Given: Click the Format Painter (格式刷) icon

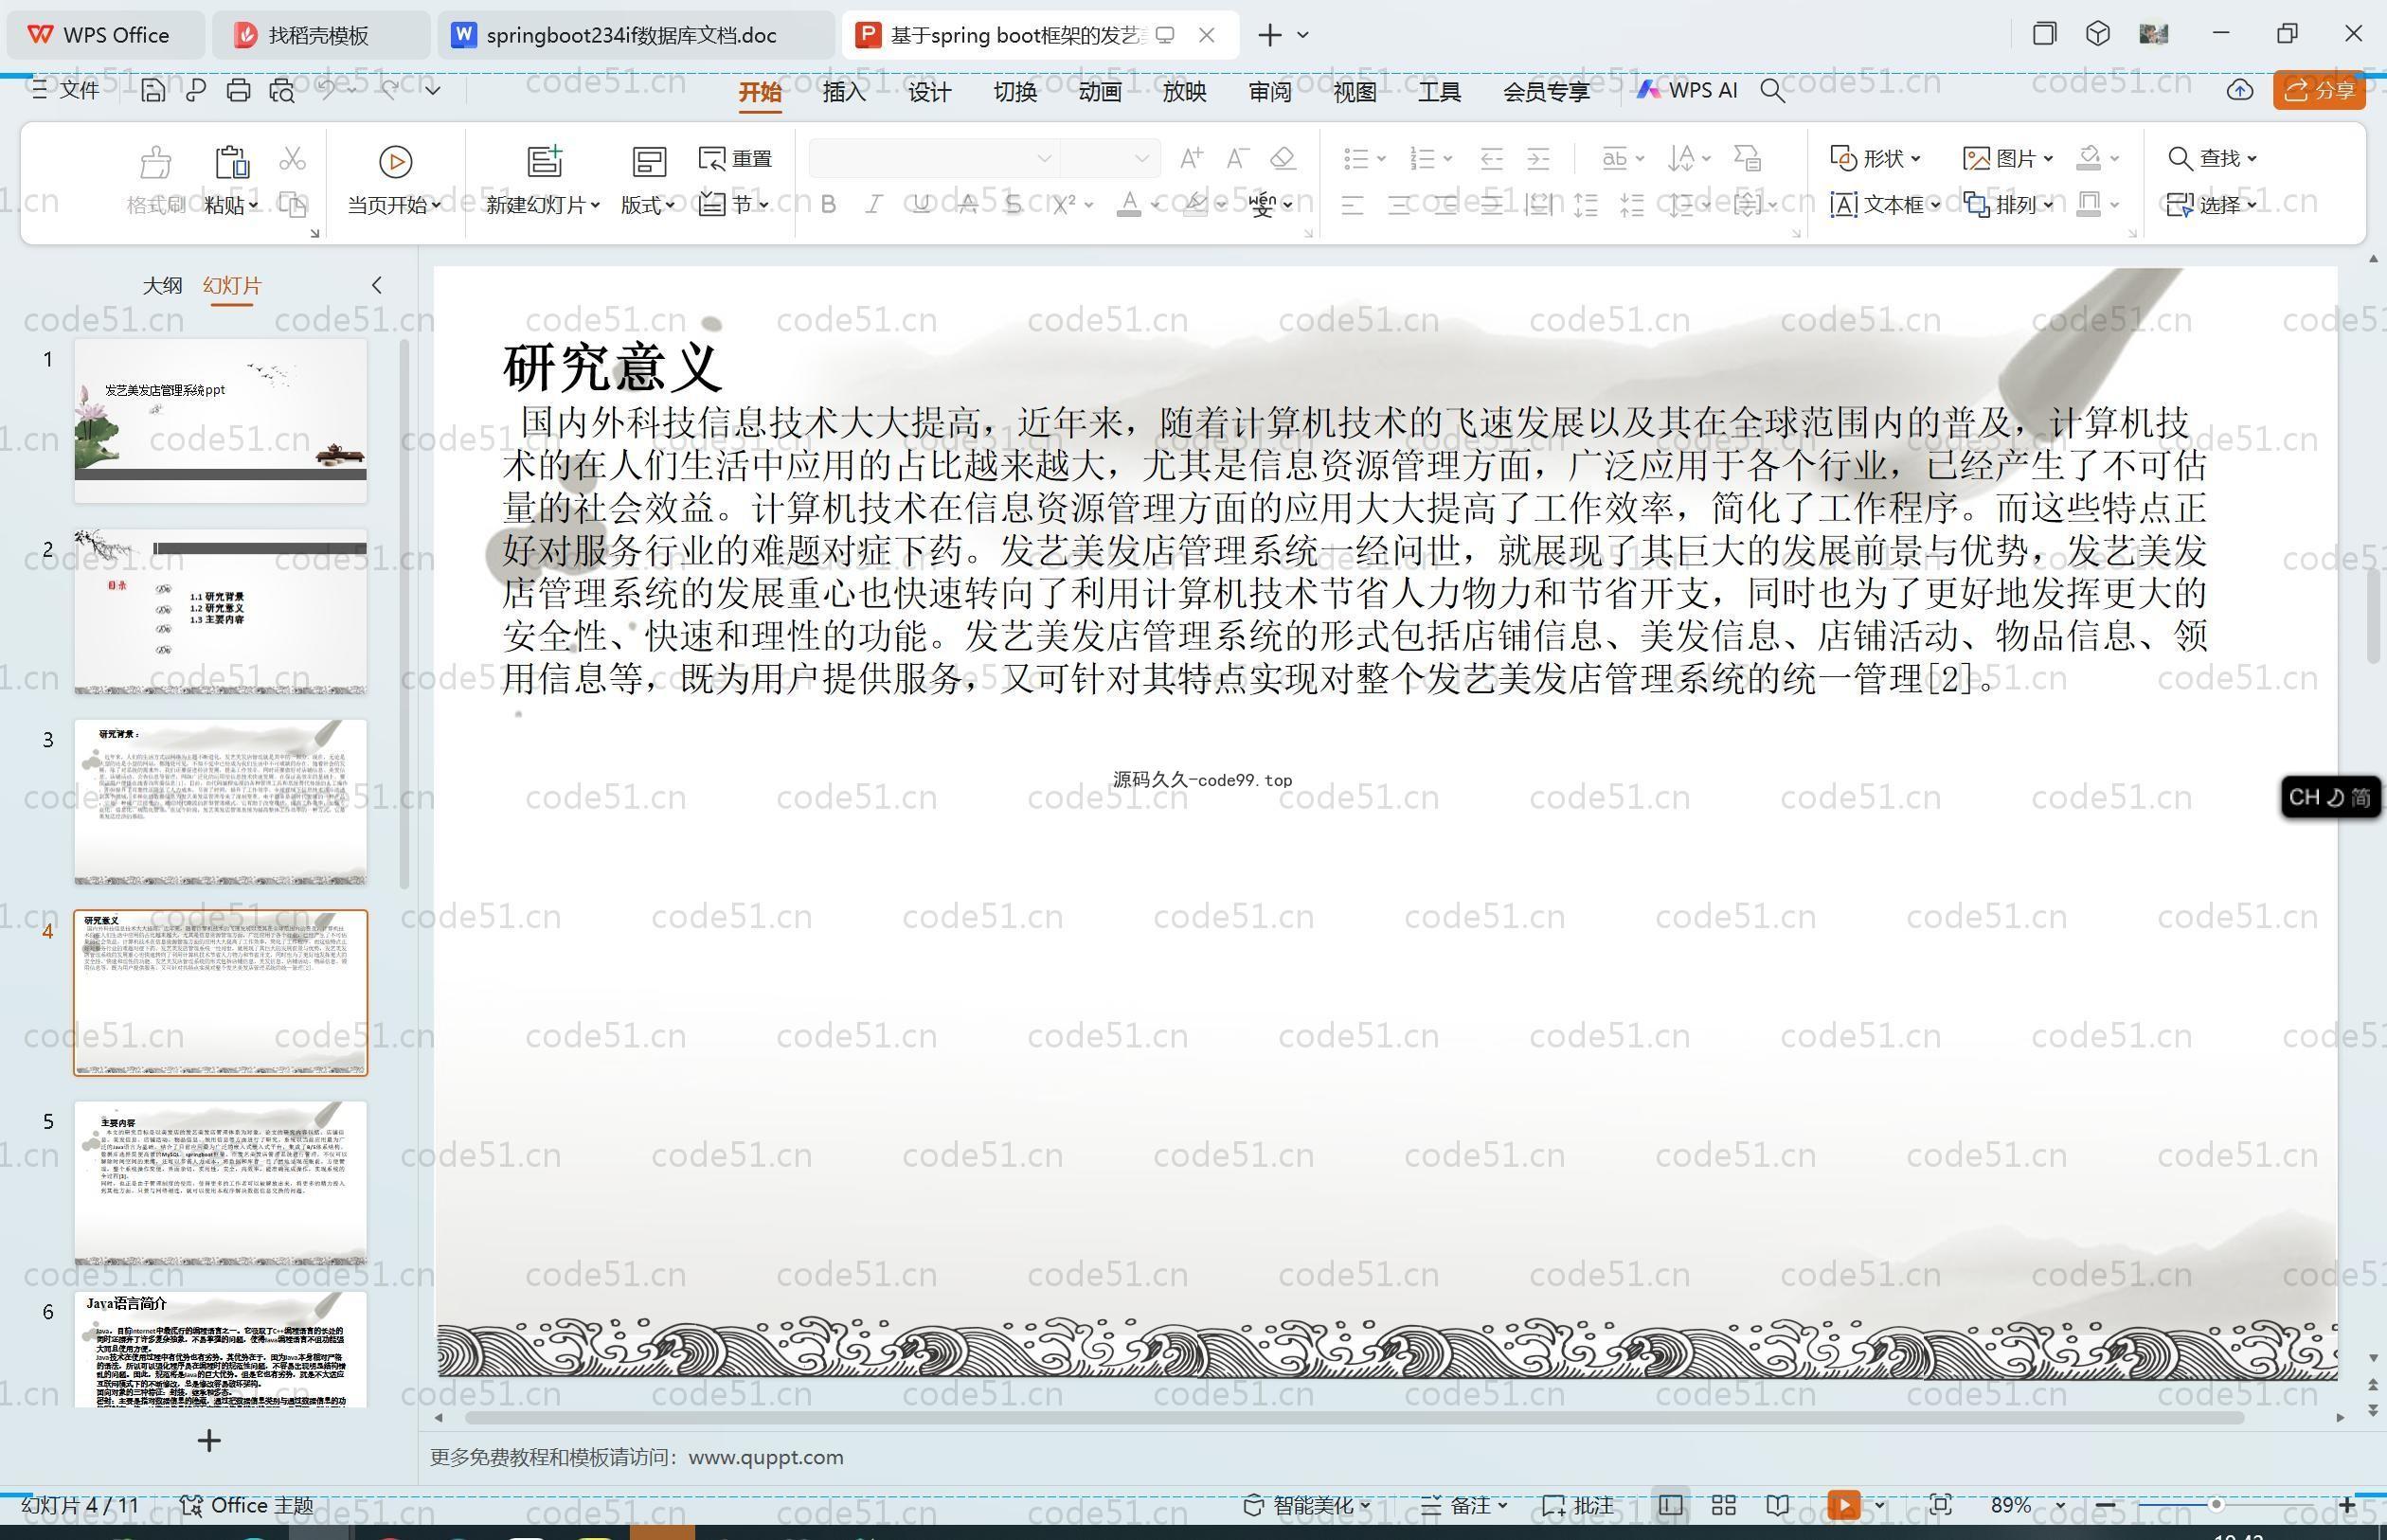Looking at the screenshot, I should click(x=156, y=160).
